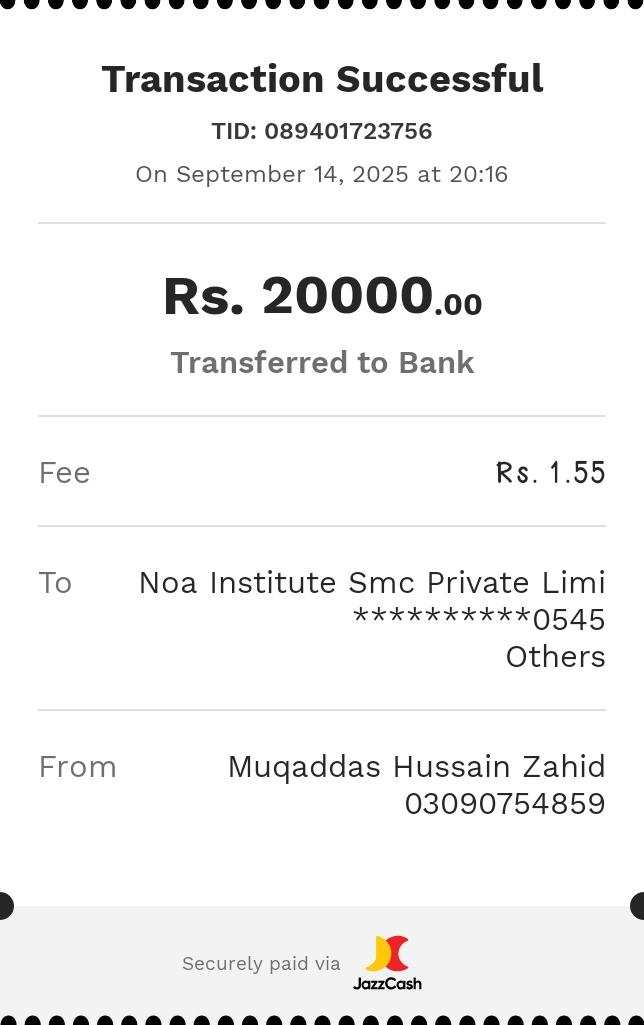Screen dimensions: 644x1025
Task: Click the To label
Action: (55, 582)
